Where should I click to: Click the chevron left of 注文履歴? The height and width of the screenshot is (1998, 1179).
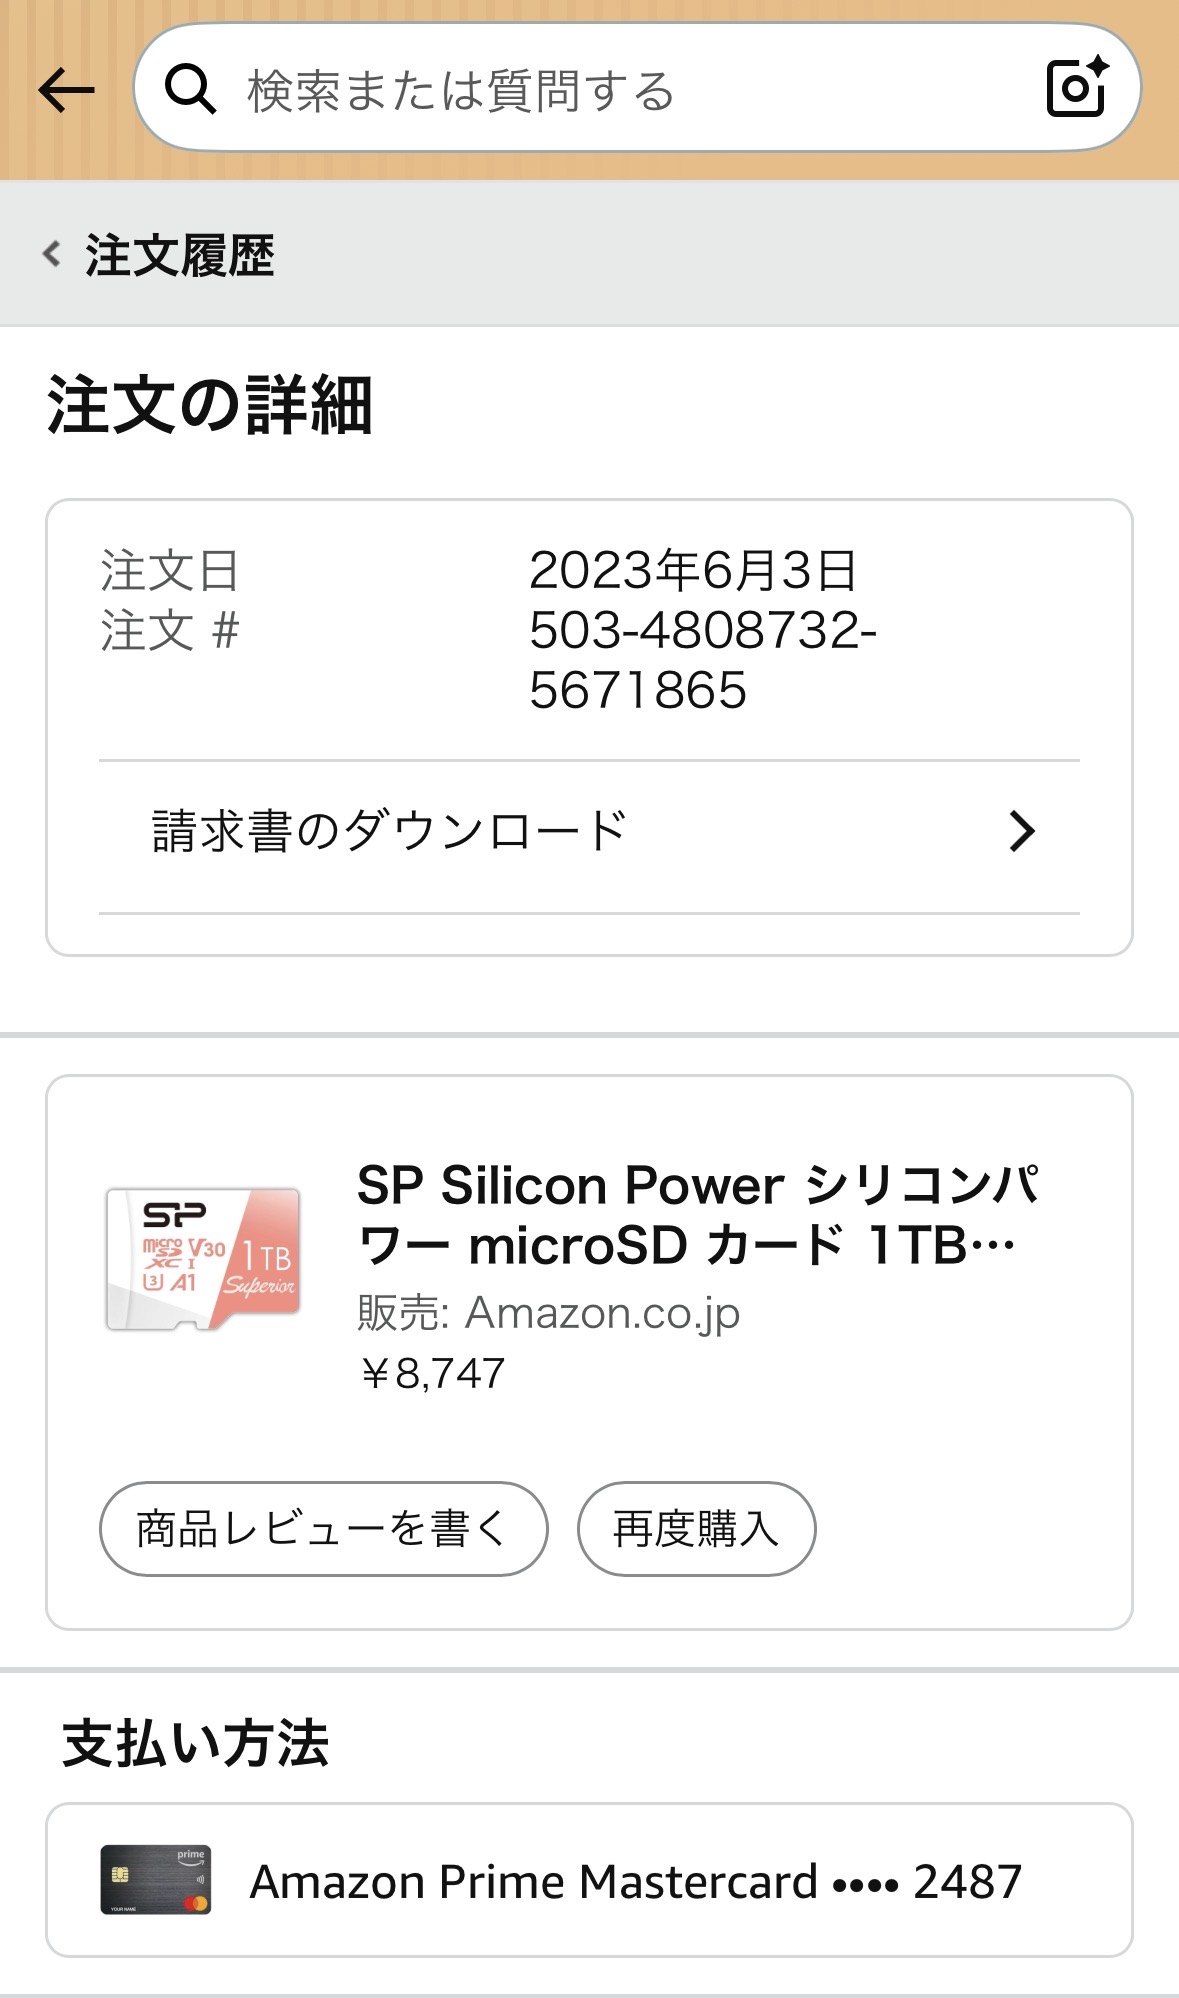click(x=52, y=254)
